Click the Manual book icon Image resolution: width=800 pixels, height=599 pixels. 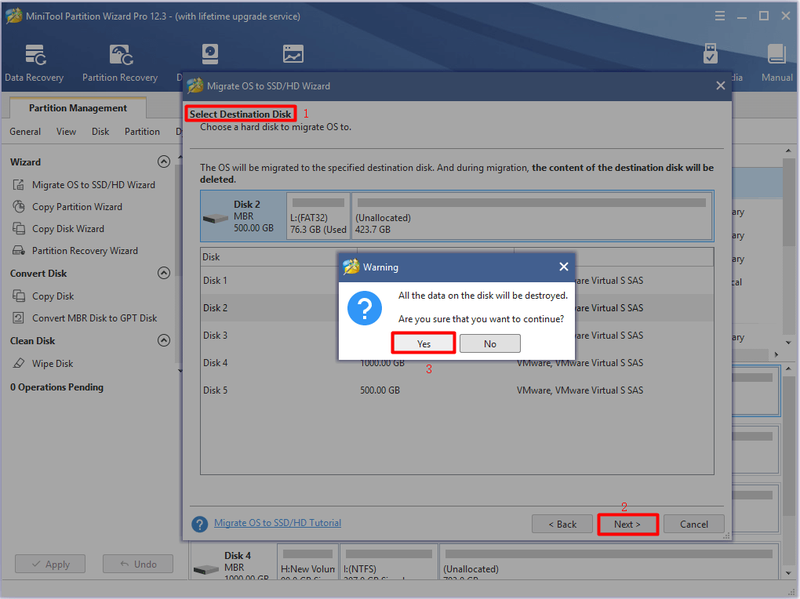776,54
